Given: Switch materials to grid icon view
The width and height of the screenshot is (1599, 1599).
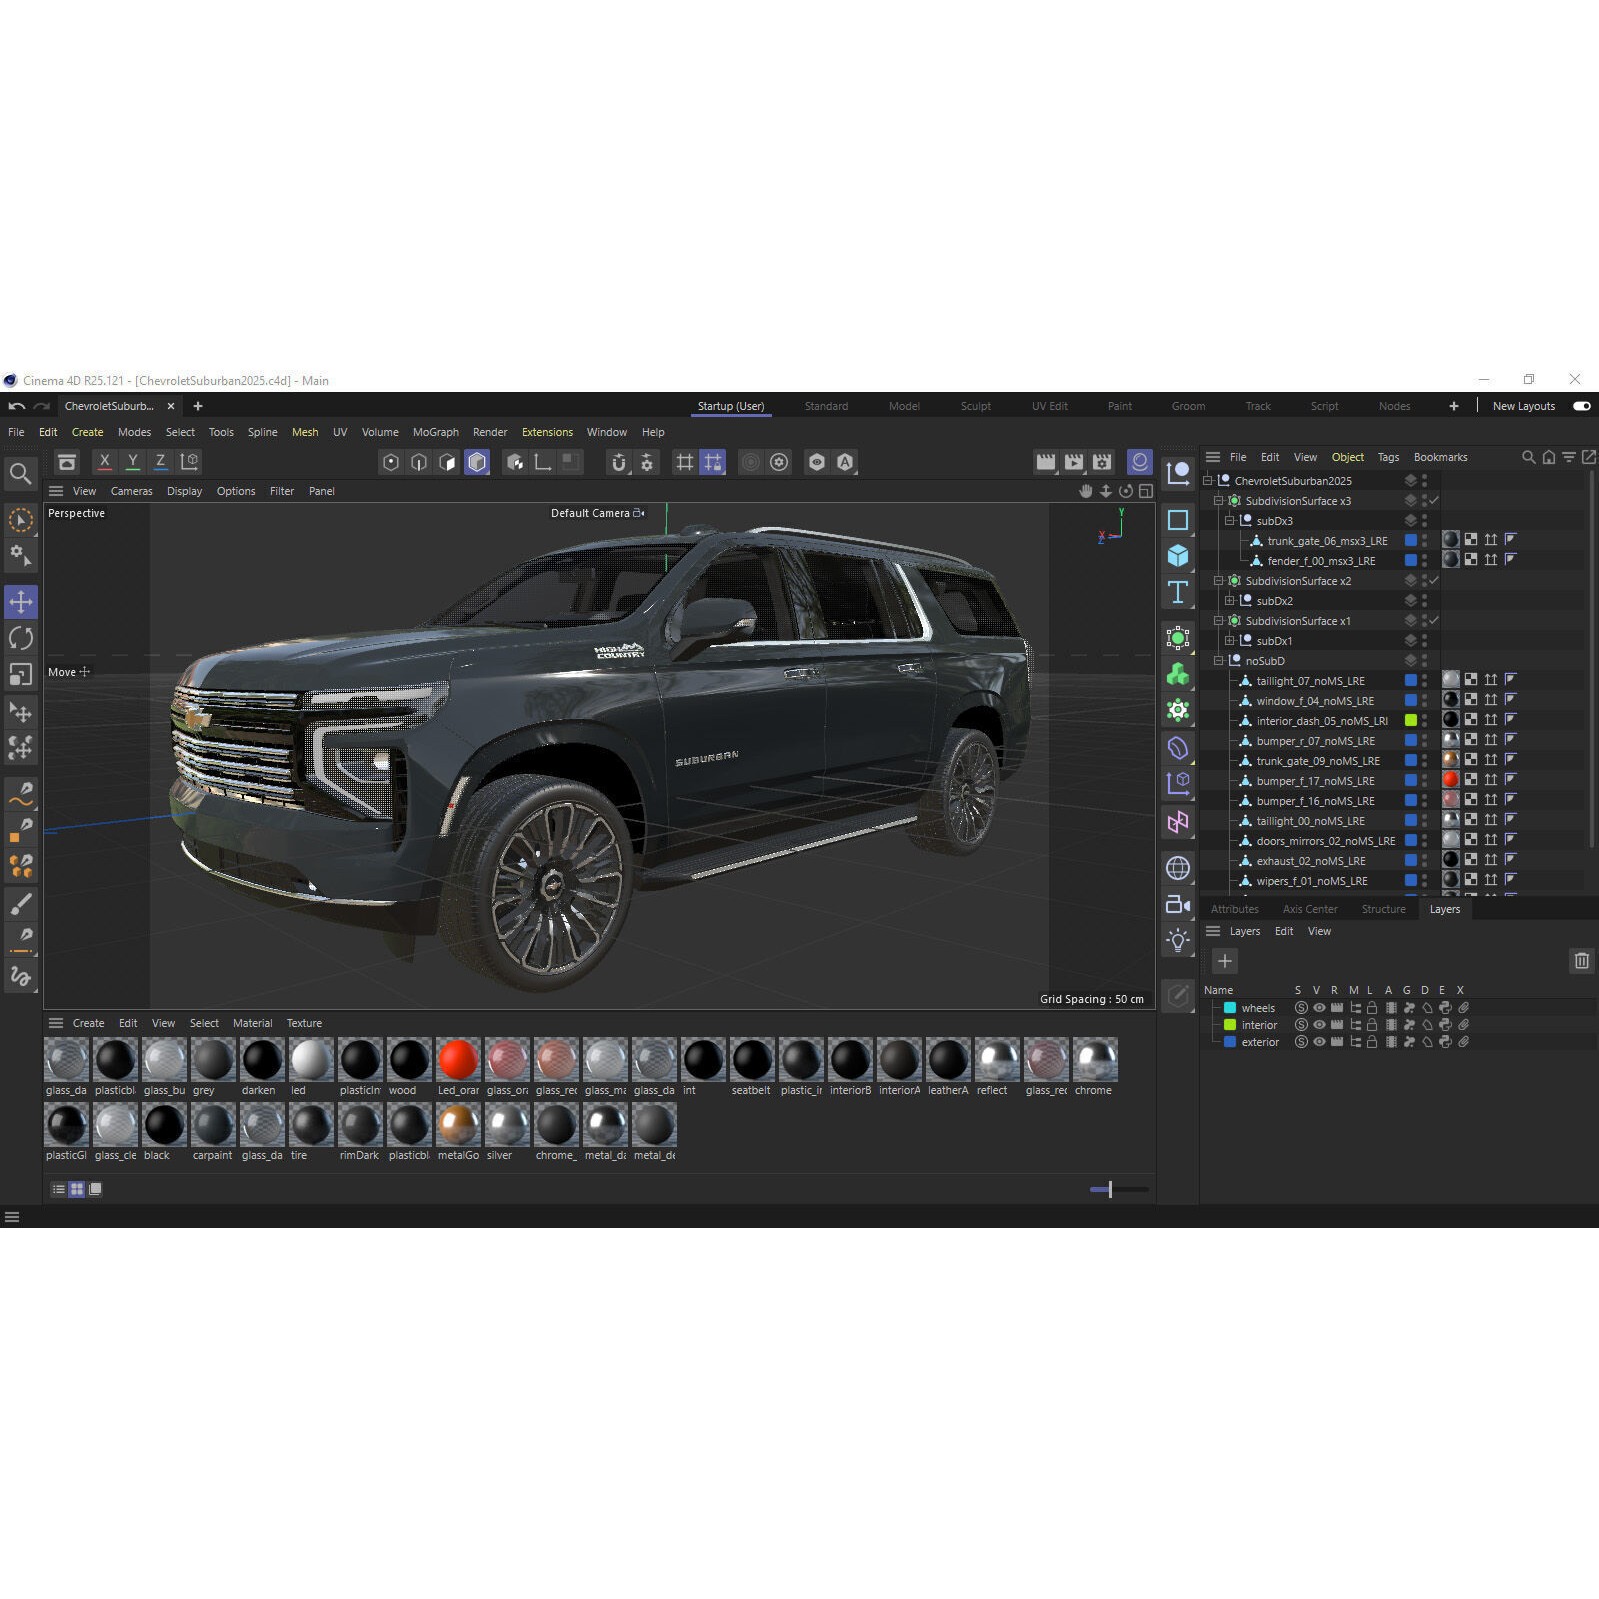Looking at the screenshot, I should pos(77,1189).
